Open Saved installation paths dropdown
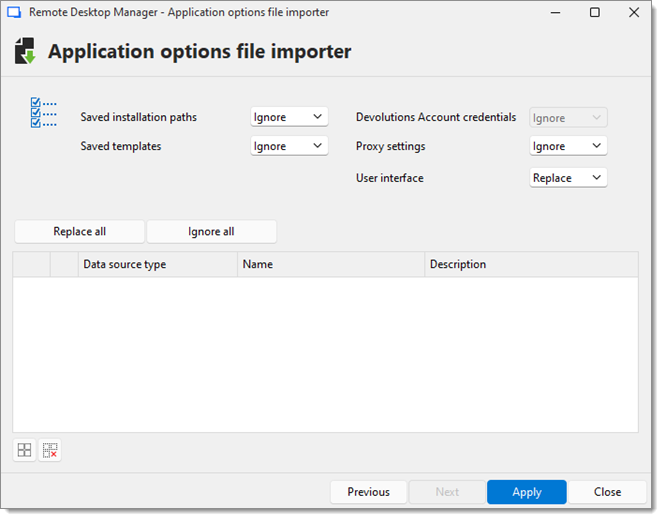The width and height of the screenshot is (662, 519). [289, 117]
